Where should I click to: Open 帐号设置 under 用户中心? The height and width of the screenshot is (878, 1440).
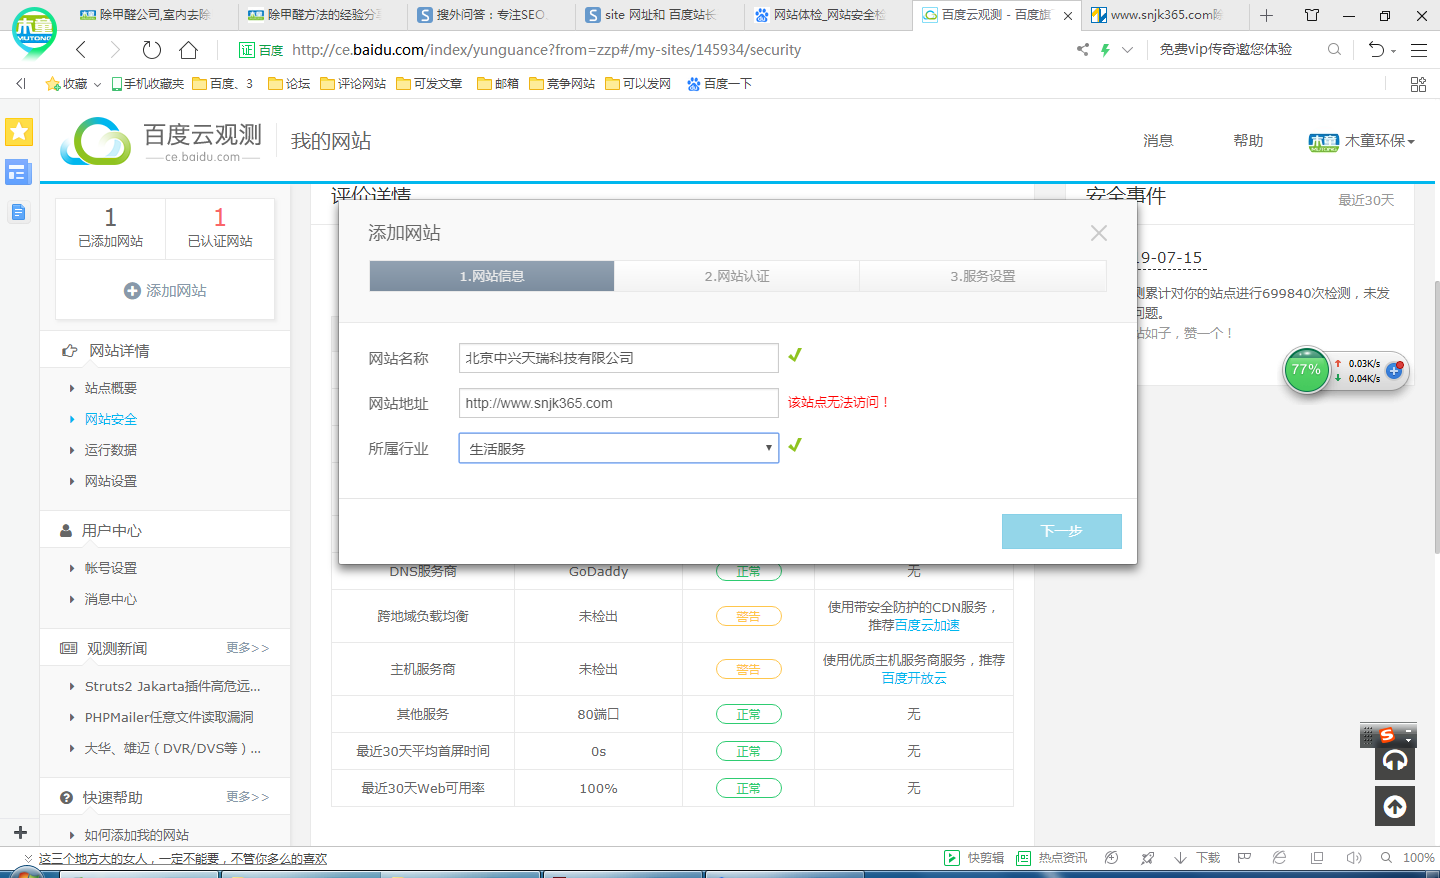[110, 568]
